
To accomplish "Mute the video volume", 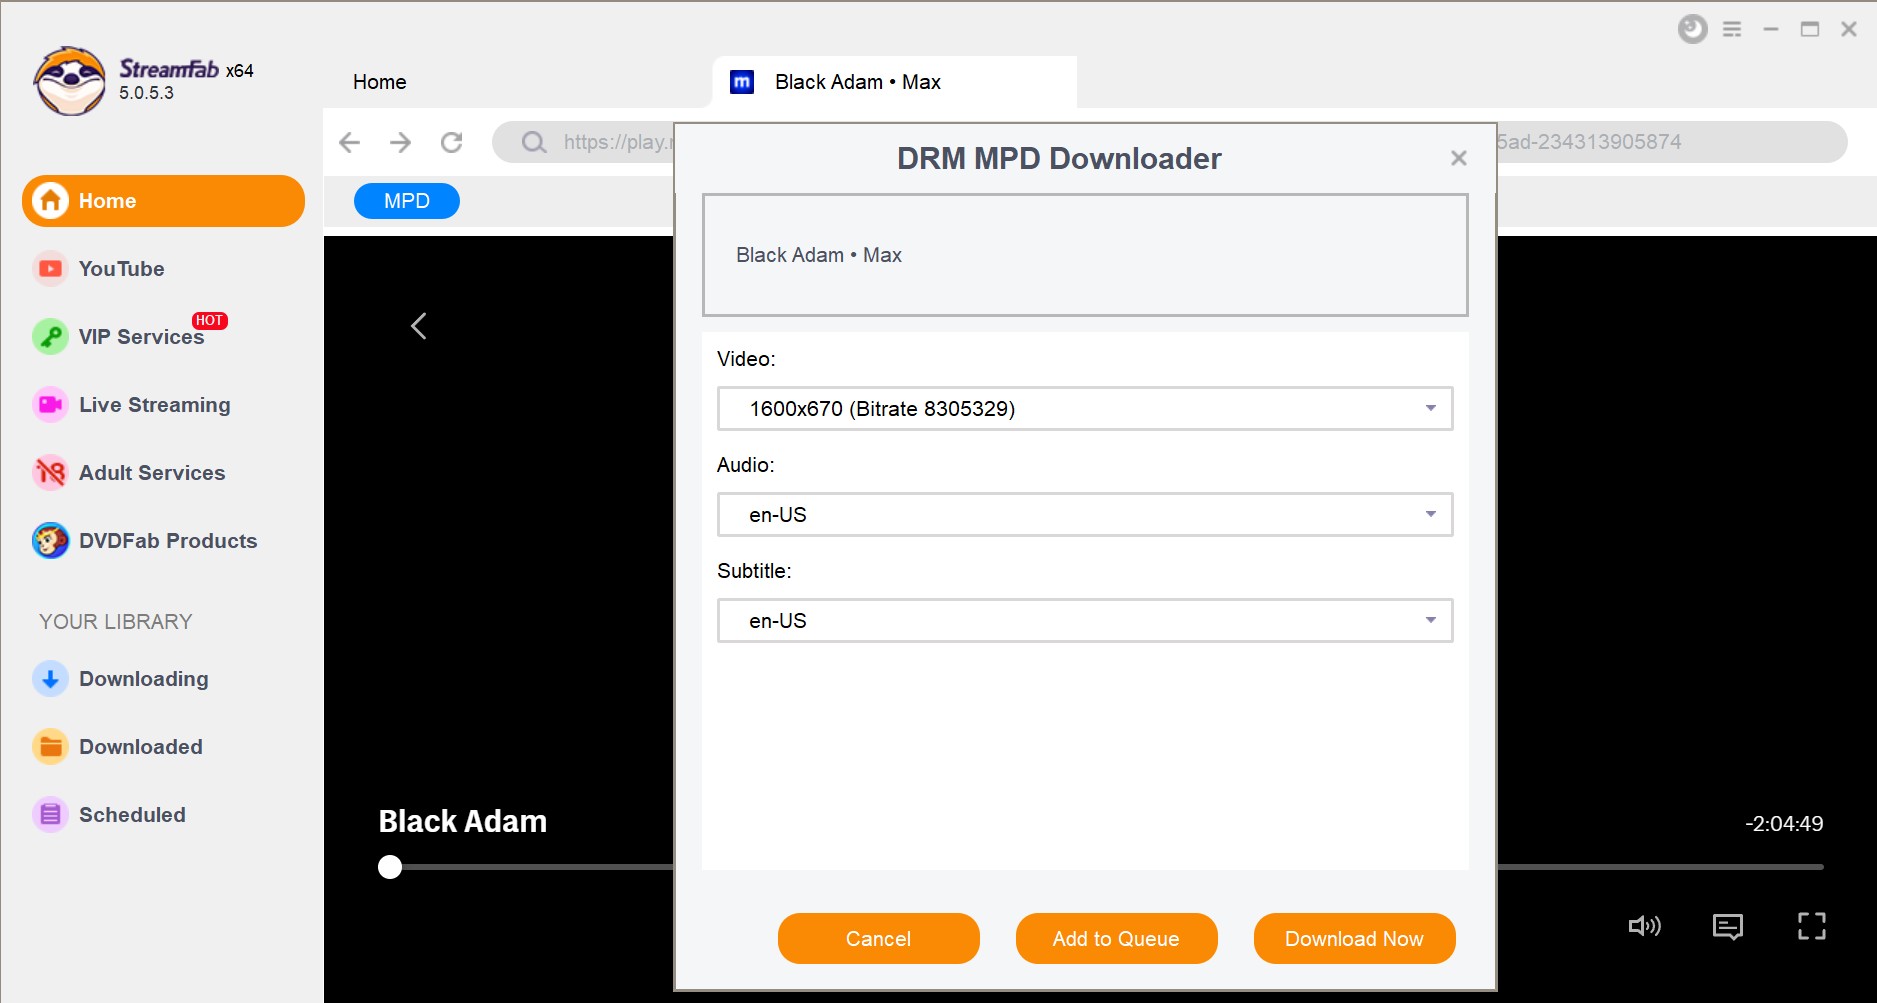I will point(1645,926).
